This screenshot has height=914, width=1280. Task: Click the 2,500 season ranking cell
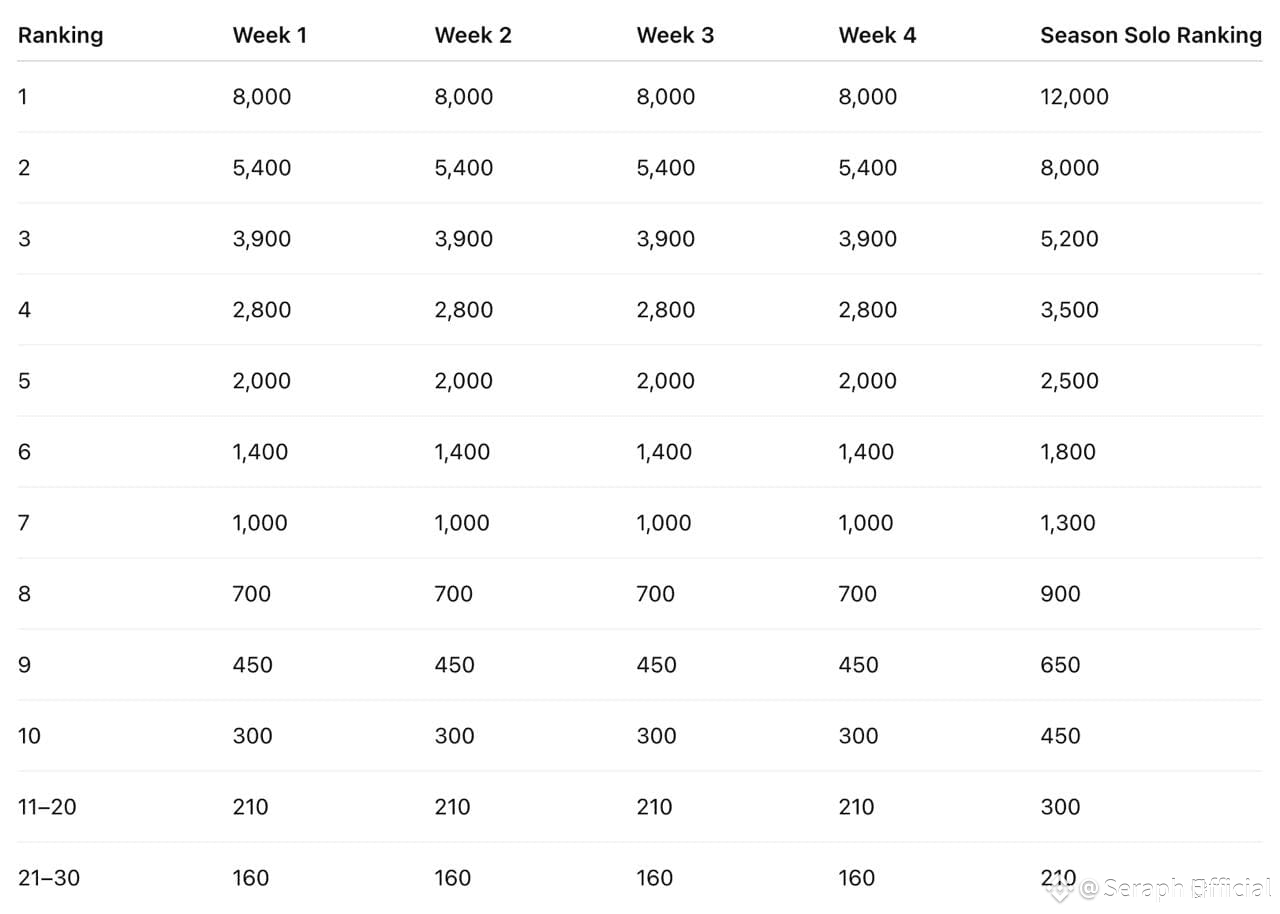1069,381
